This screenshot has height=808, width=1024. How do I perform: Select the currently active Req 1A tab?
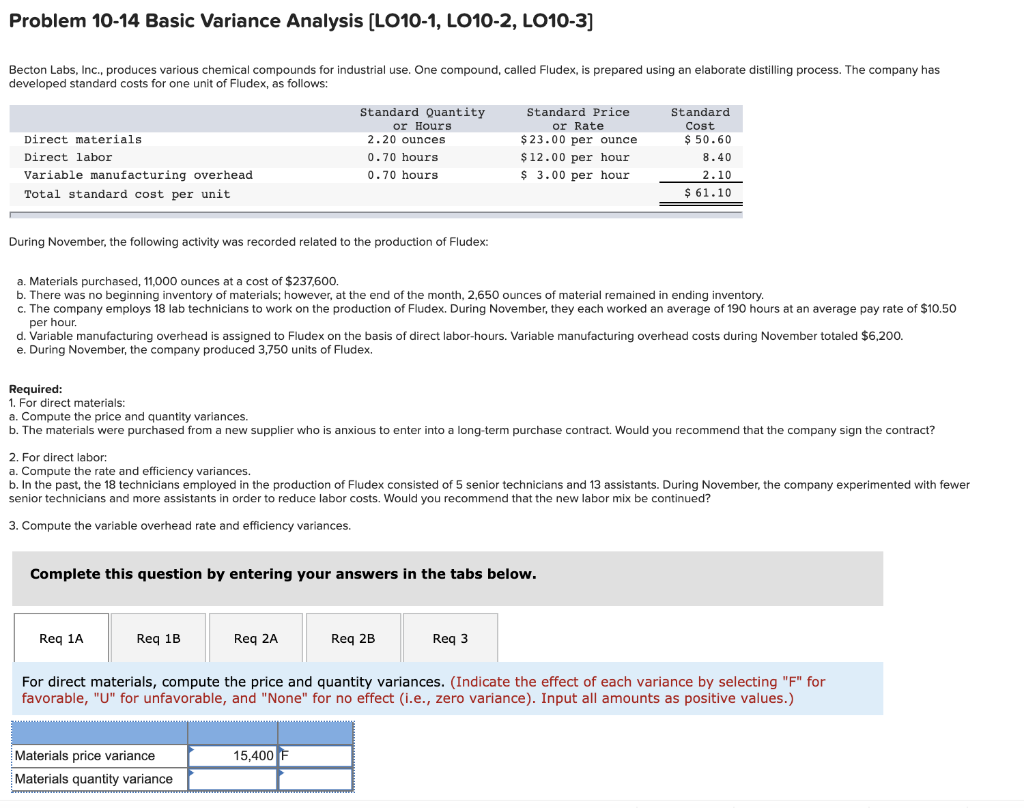(x=61, y=637)
